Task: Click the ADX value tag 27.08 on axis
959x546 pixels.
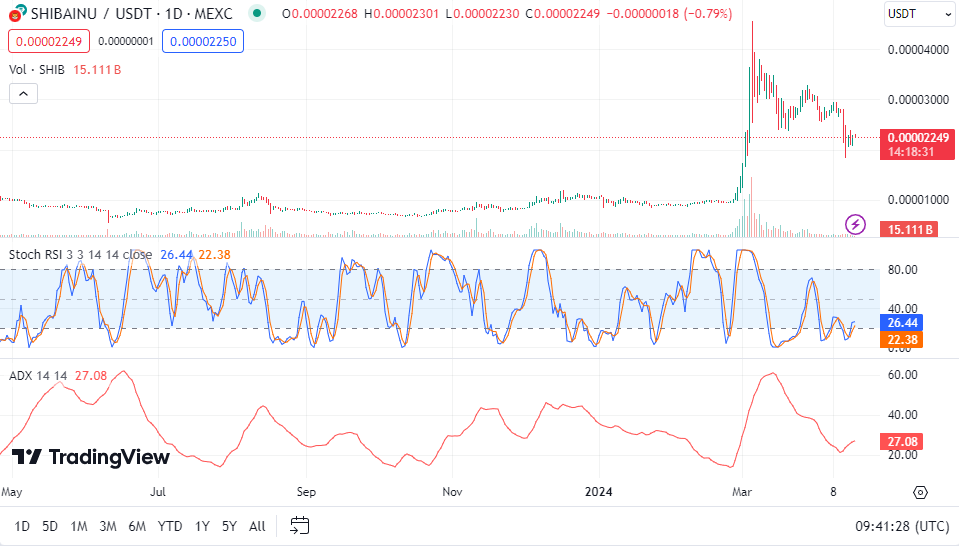Action: (x=902, y=441)
